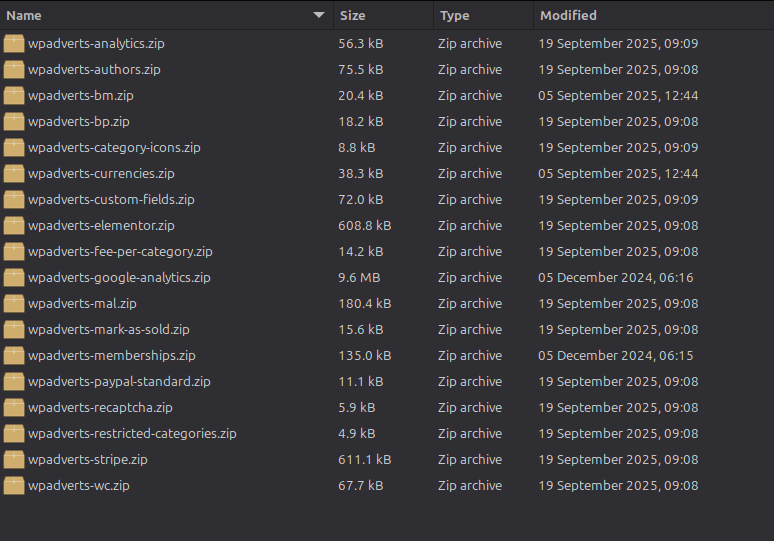This screenshot has width=774, height=541.
Task: Click the wpadverts-restricted-categories.zip entry
Action: (132, 434)
